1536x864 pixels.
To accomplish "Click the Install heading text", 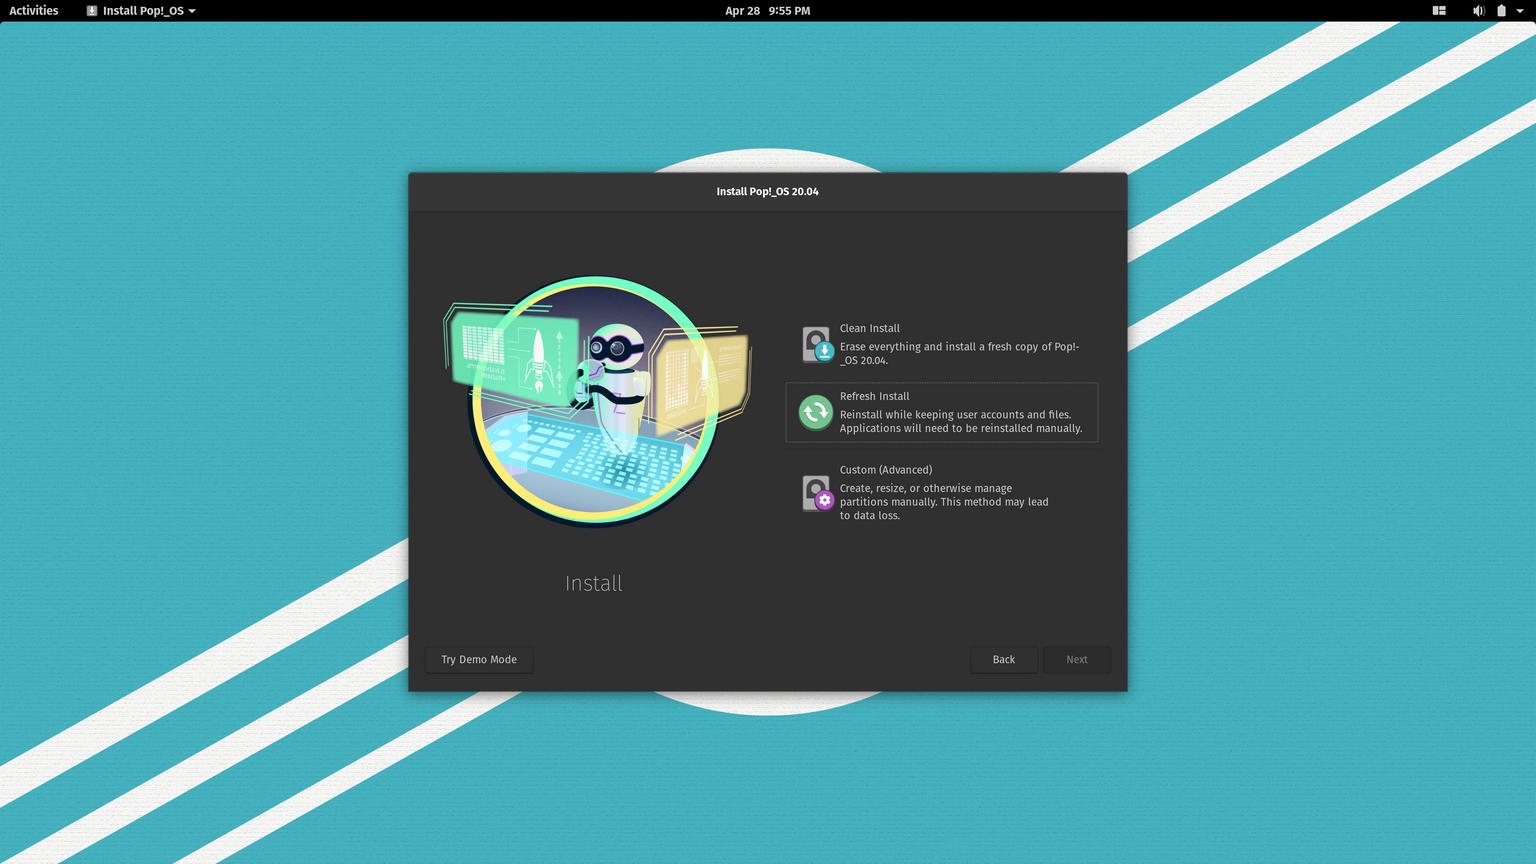I will point(593,583).
